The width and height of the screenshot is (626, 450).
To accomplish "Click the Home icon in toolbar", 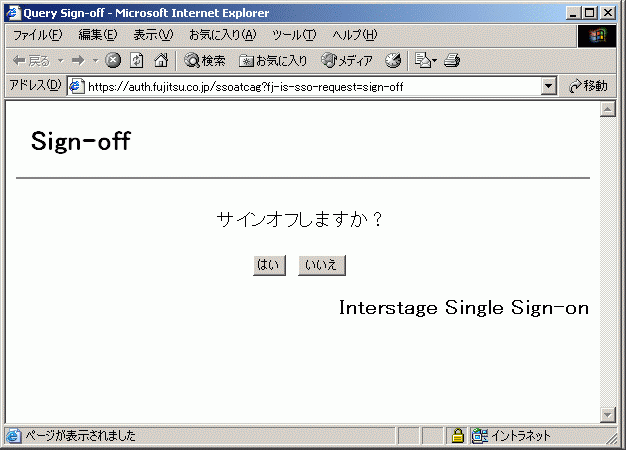I will click(x=161, y=61).
